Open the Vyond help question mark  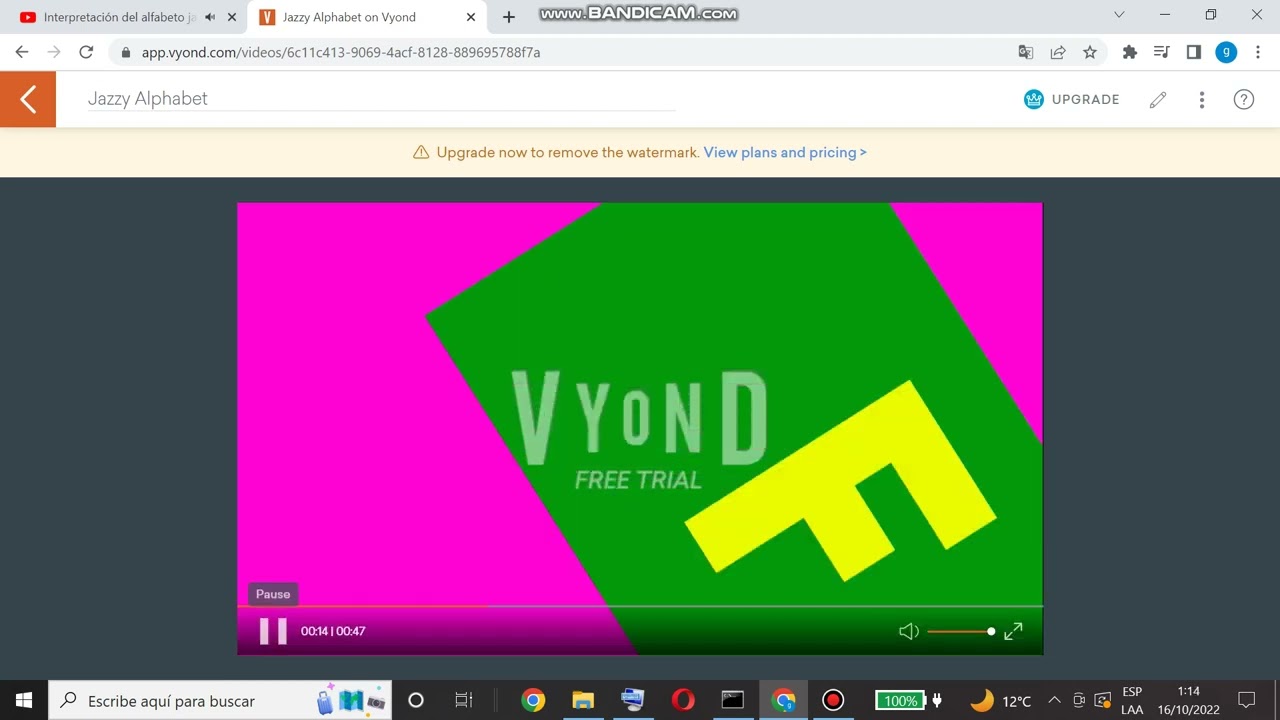1244,99
